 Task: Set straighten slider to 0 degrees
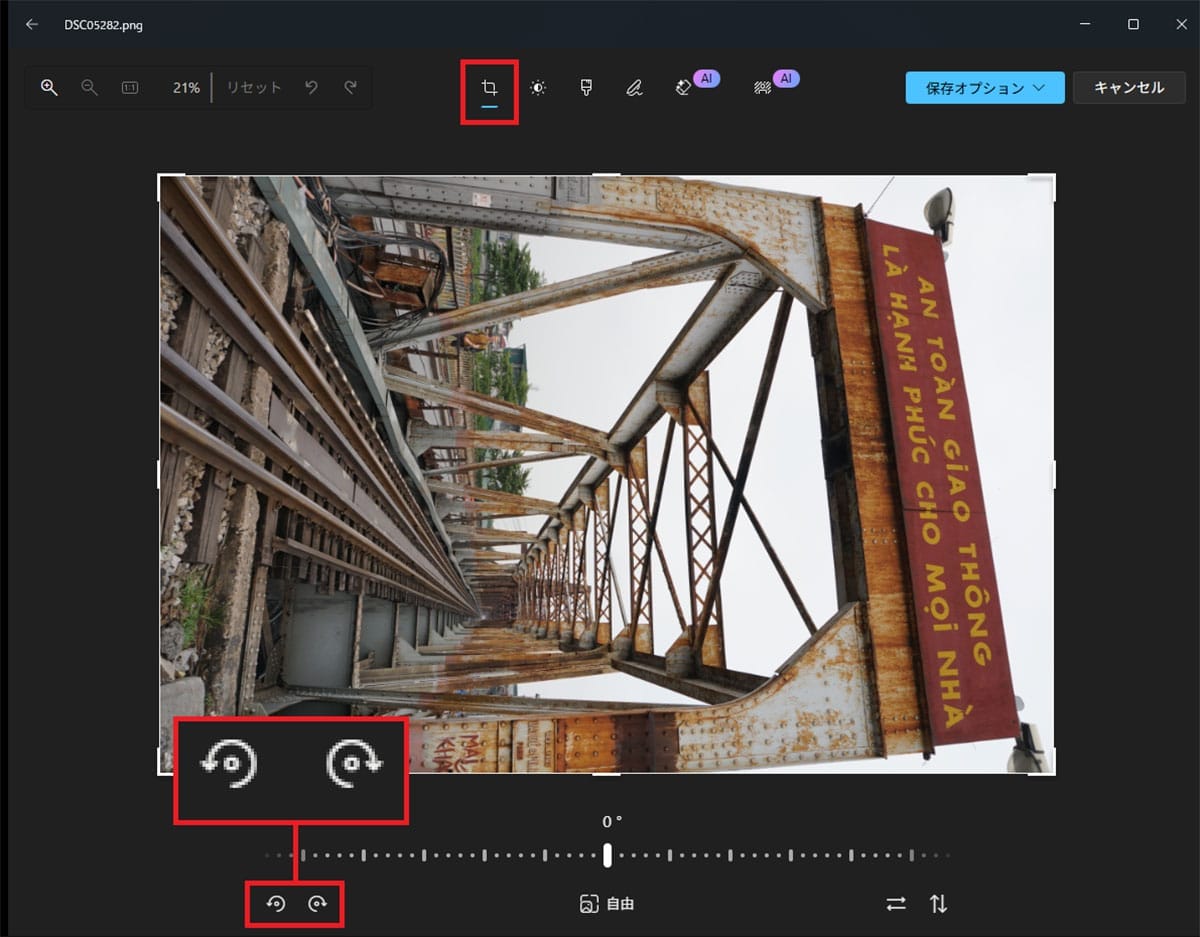click(608, 855)
